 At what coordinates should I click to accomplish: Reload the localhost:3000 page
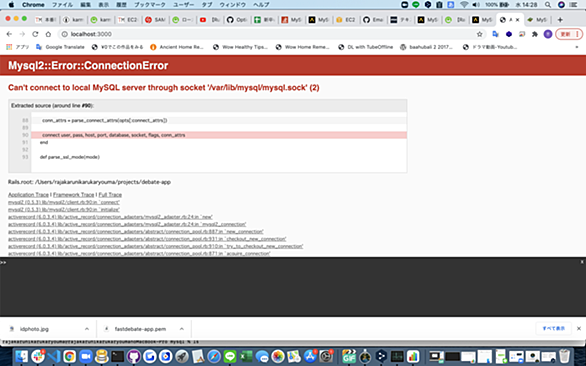tap(35, 34)
